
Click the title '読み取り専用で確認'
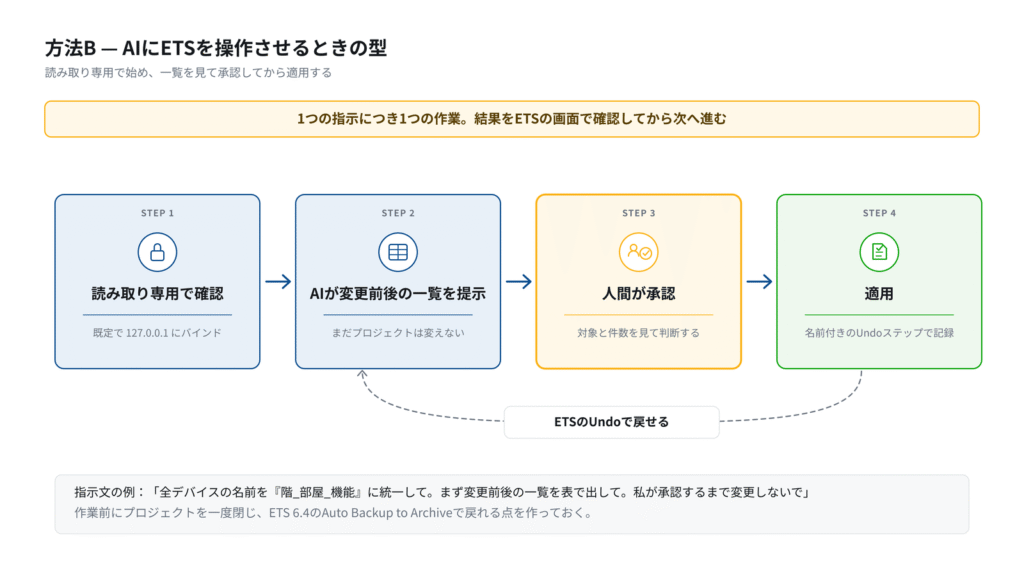[x=157, y=294]
